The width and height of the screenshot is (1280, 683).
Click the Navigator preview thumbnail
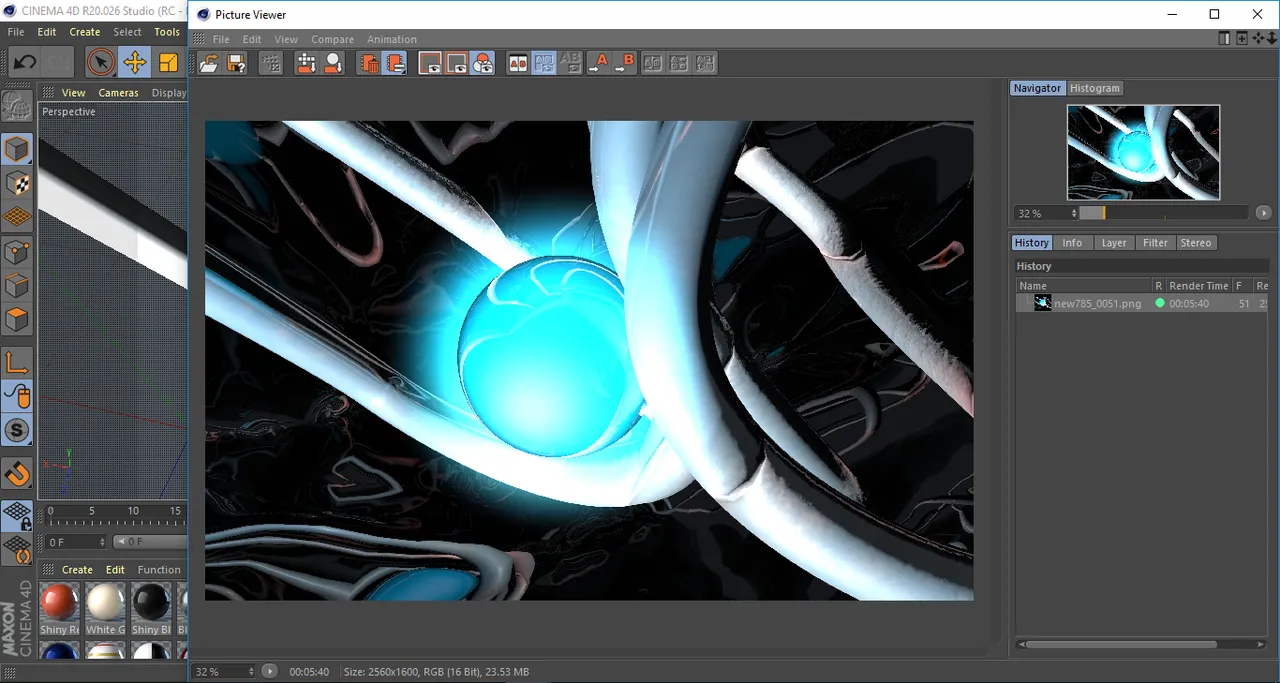(1143, 152)
